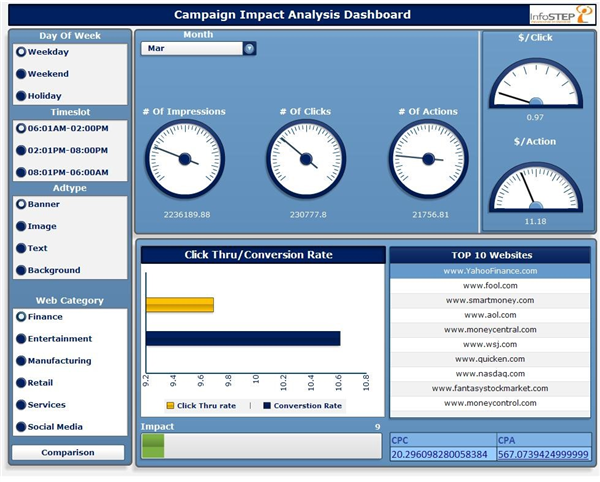Choose the Banner ad type
600x482 pixels.
tap(22, 204)
